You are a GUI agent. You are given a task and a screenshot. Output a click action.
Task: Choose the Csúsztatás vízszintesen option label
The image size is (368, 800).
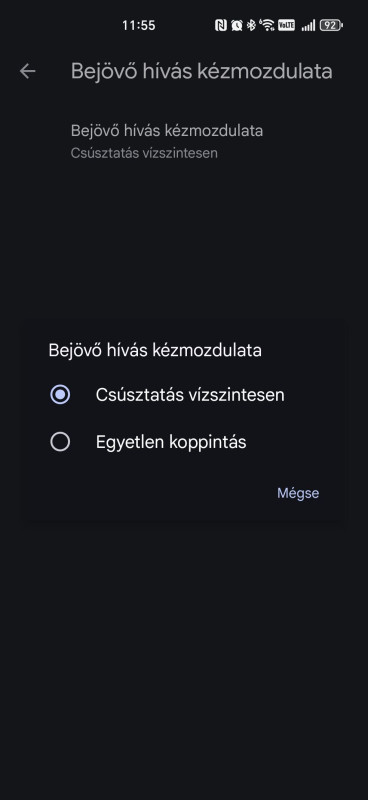click(190, 394)
